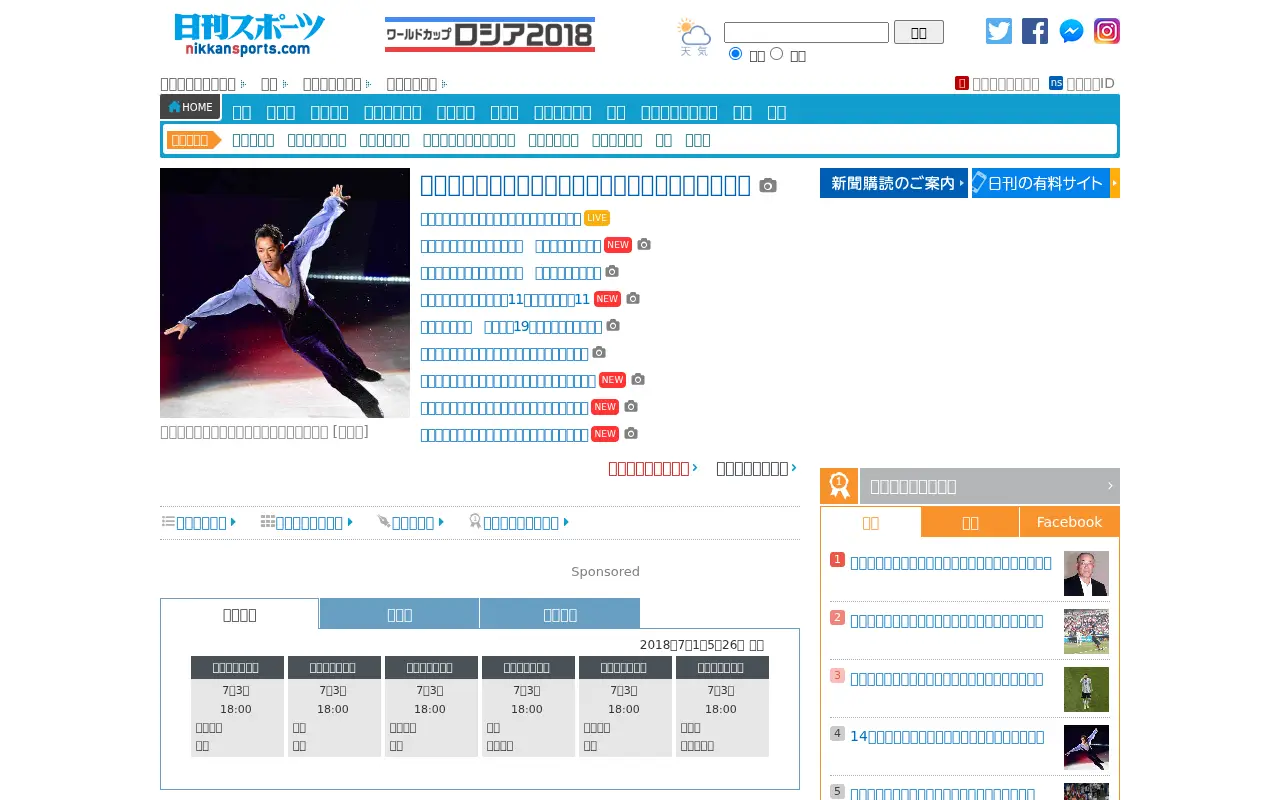Open the Messenger icon in the header
The height and width of the screenshot is (800, 1280).
[1071, 31]
